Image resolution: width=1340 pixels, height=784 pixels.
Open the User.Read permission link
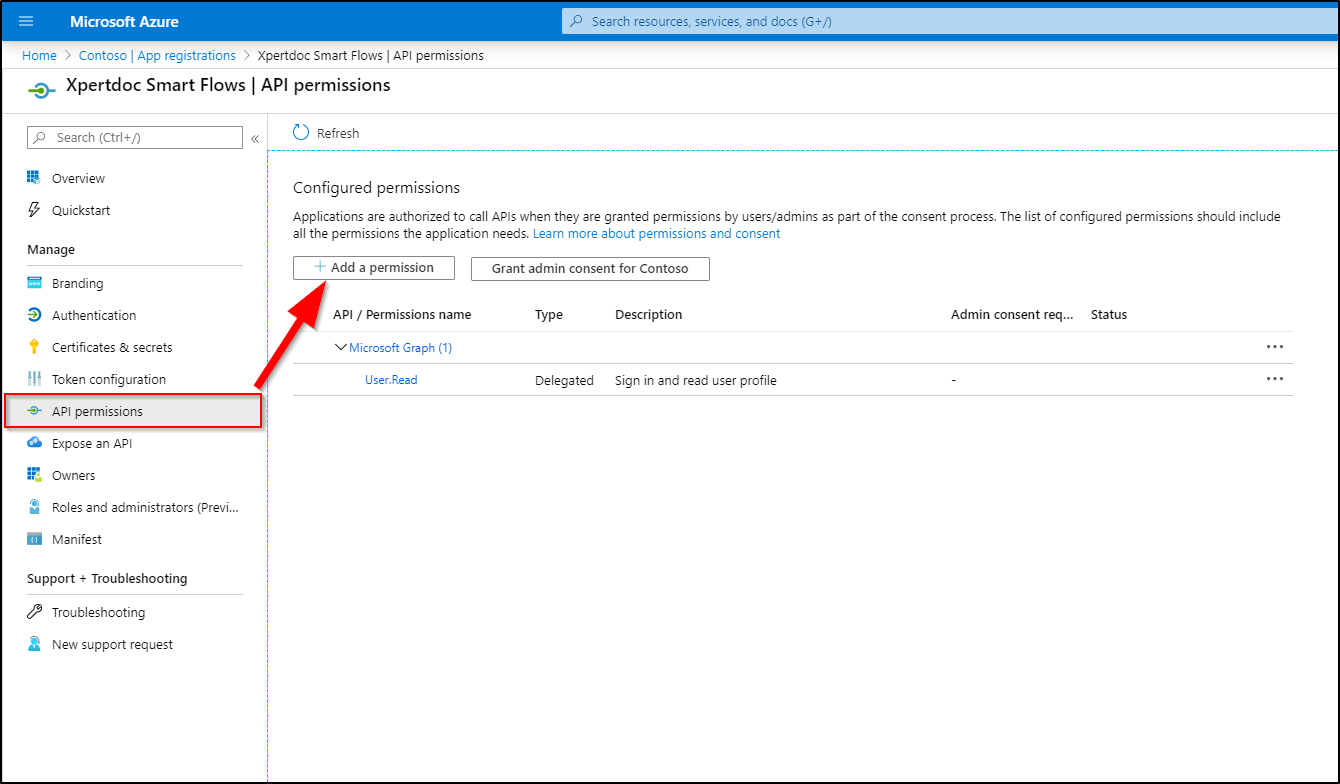(391, 380)
